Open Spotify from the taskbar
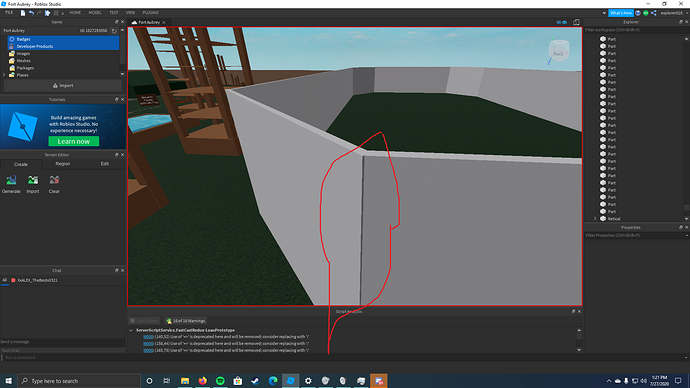The height and width of the screenshot is (388, 690). pos(220,381)
